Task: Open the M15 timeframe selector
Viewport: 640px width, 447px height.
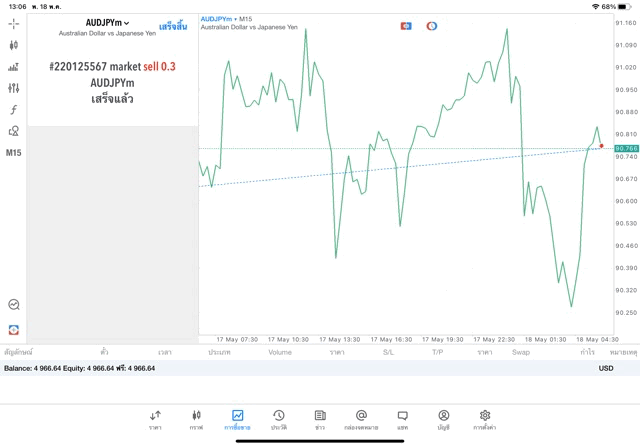Action: 13,153
